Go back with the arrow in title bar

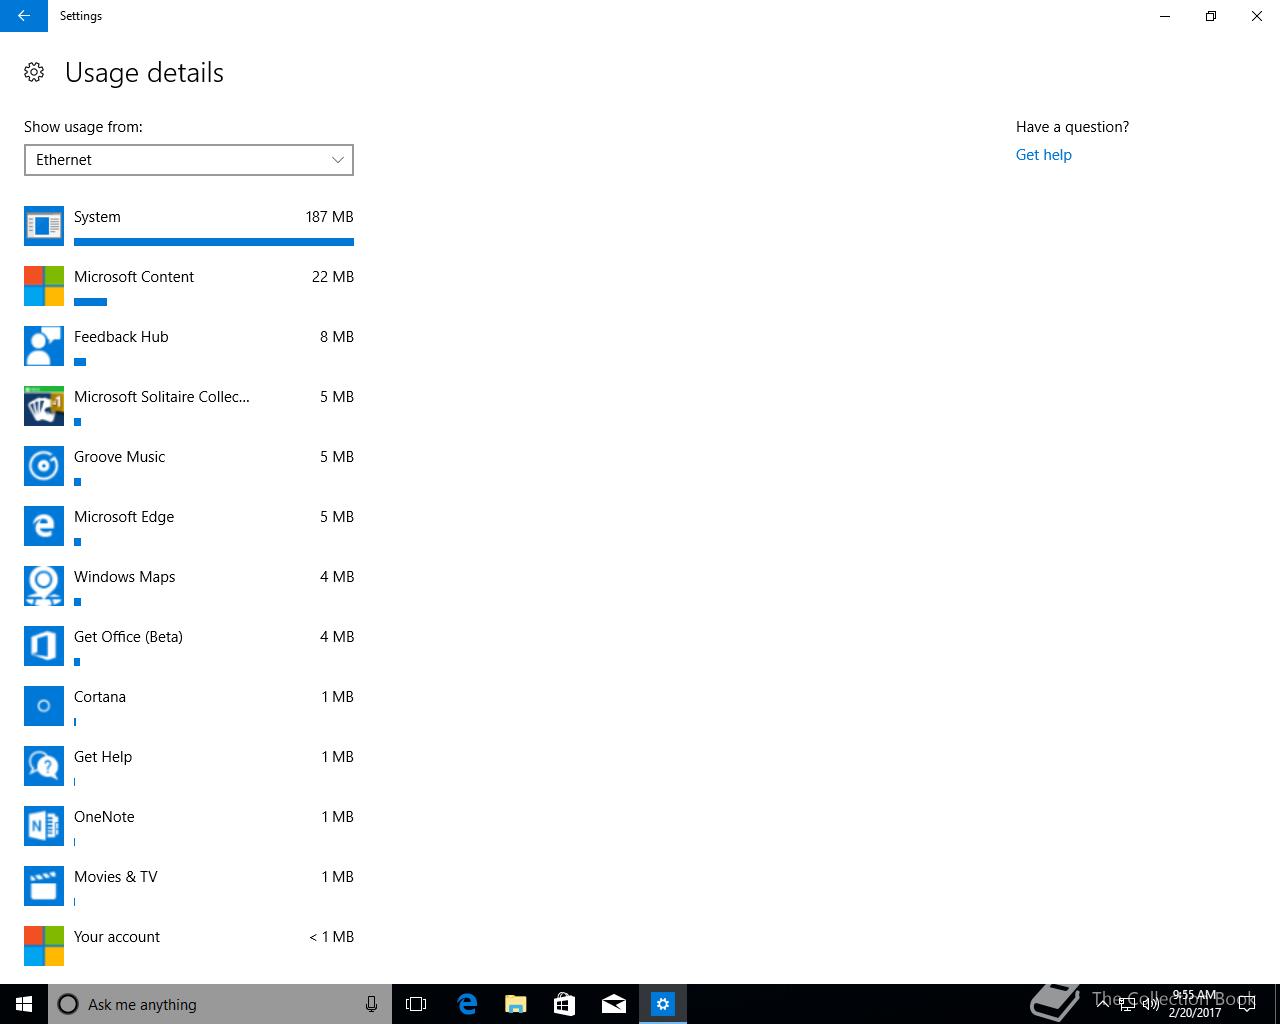point(24,16)
